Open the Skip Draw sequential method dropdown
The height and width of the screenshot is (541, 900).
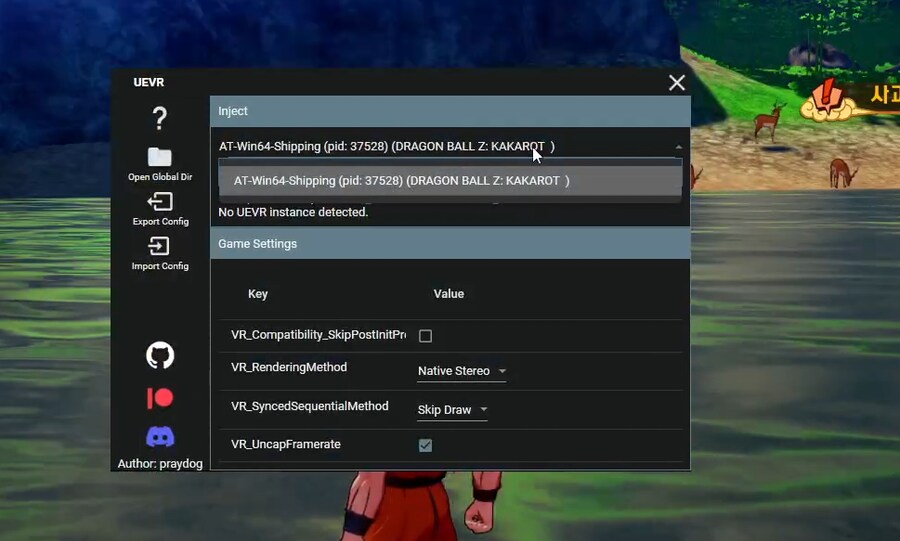click(x=452, y=410)
